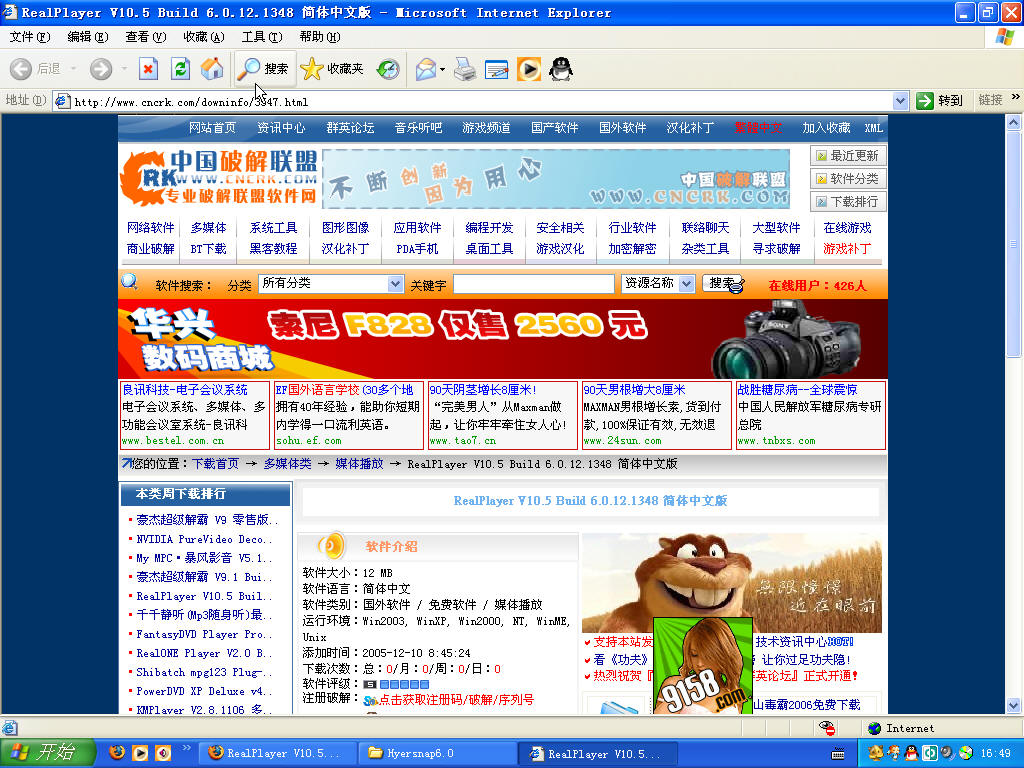
Task: Open the 编辑(E) menu
Action: tap(88, 37)
